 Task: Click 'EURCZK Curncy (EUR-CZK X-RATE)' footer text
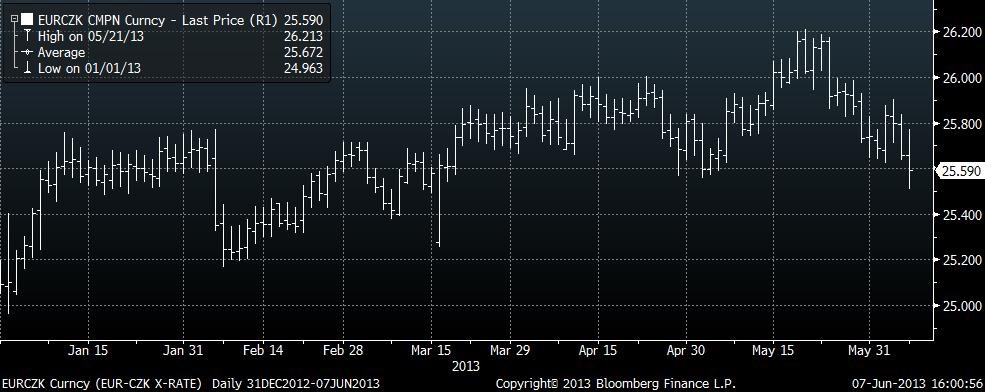click(102, 383)
